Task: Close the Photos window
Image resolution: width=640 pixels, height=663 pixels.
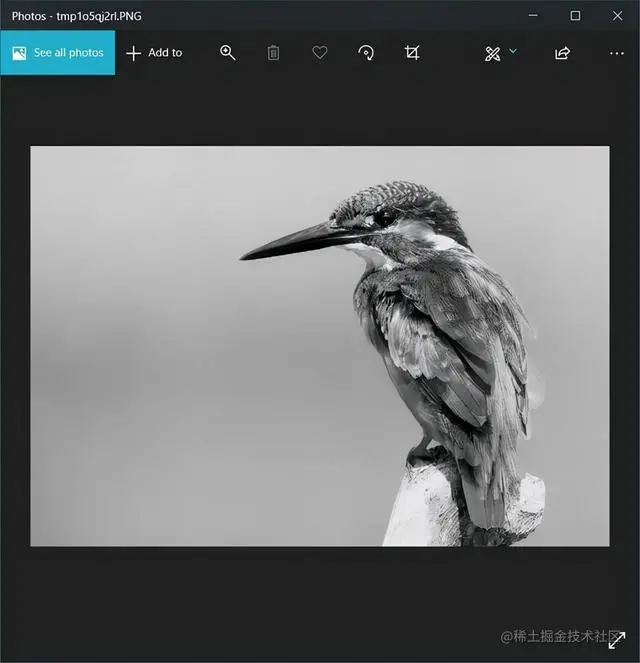Action: pos(618,16)
